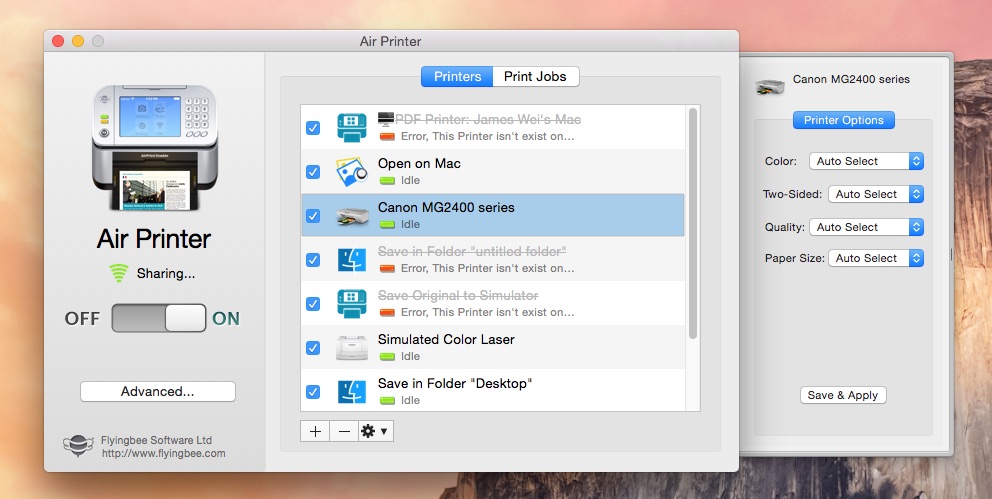Screen dimensions: 992x499
Task: Toggle the sharing OFF/ON switch
Action: [159, 318]
